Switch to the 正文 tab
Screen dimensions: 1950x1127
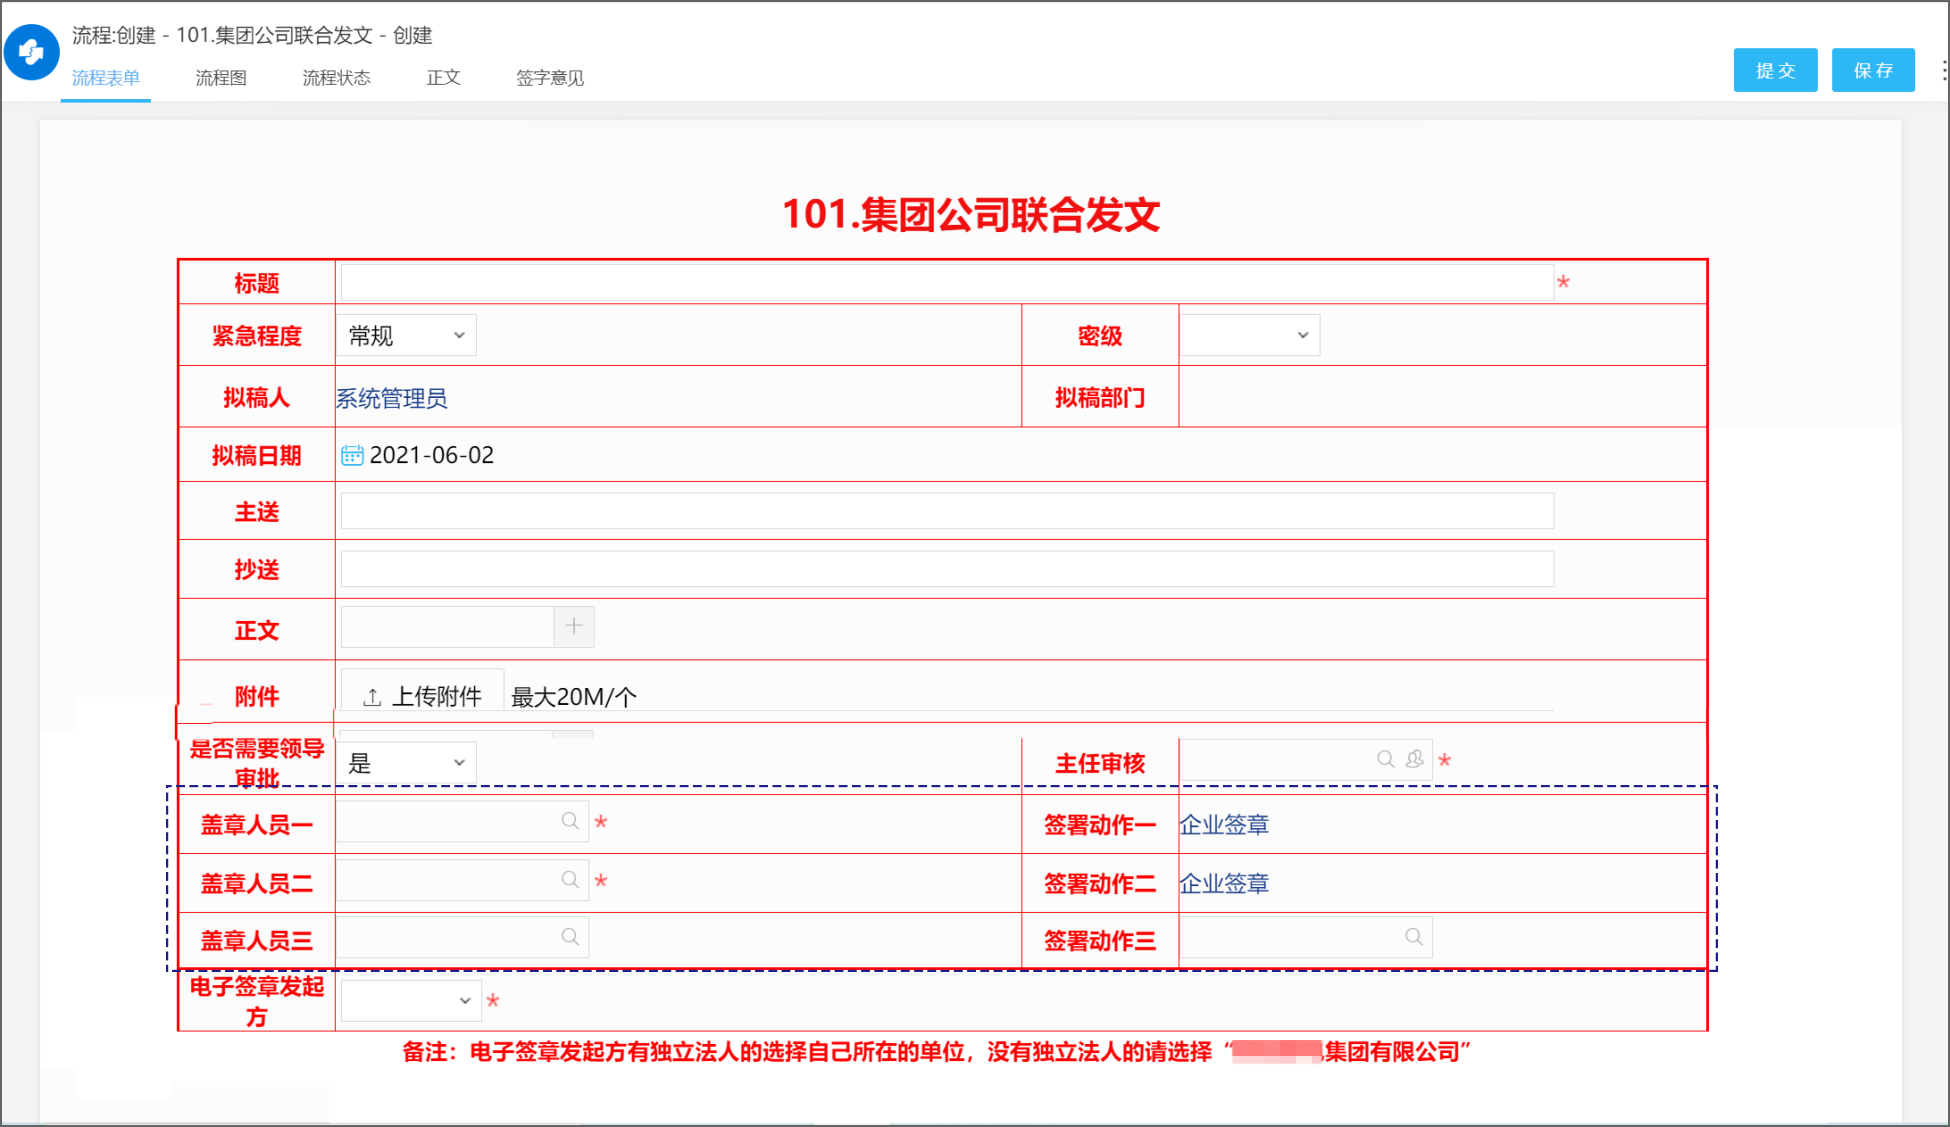click(444, 78)
